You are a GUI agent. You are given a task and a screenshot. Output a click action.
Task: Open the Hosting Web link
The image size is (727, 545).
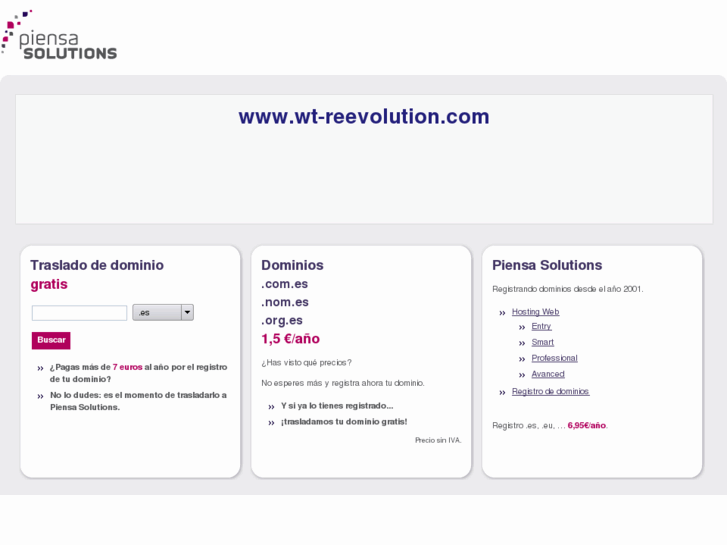535,312
